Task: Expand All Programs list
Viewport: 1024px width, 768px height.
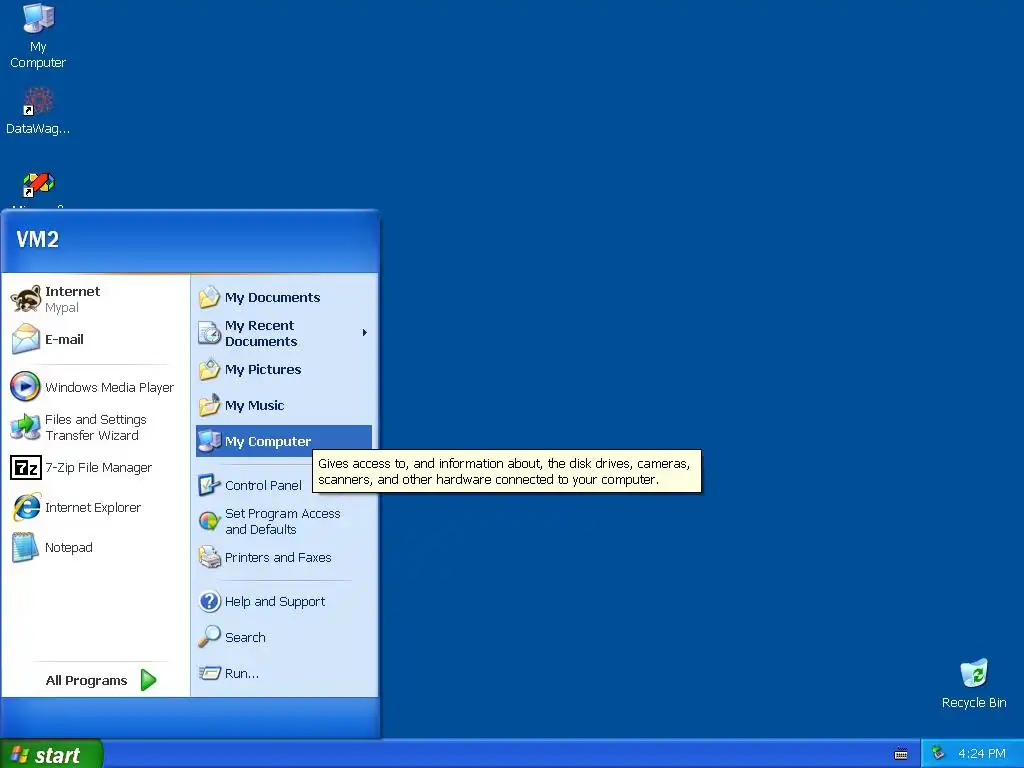Action: 101,680
